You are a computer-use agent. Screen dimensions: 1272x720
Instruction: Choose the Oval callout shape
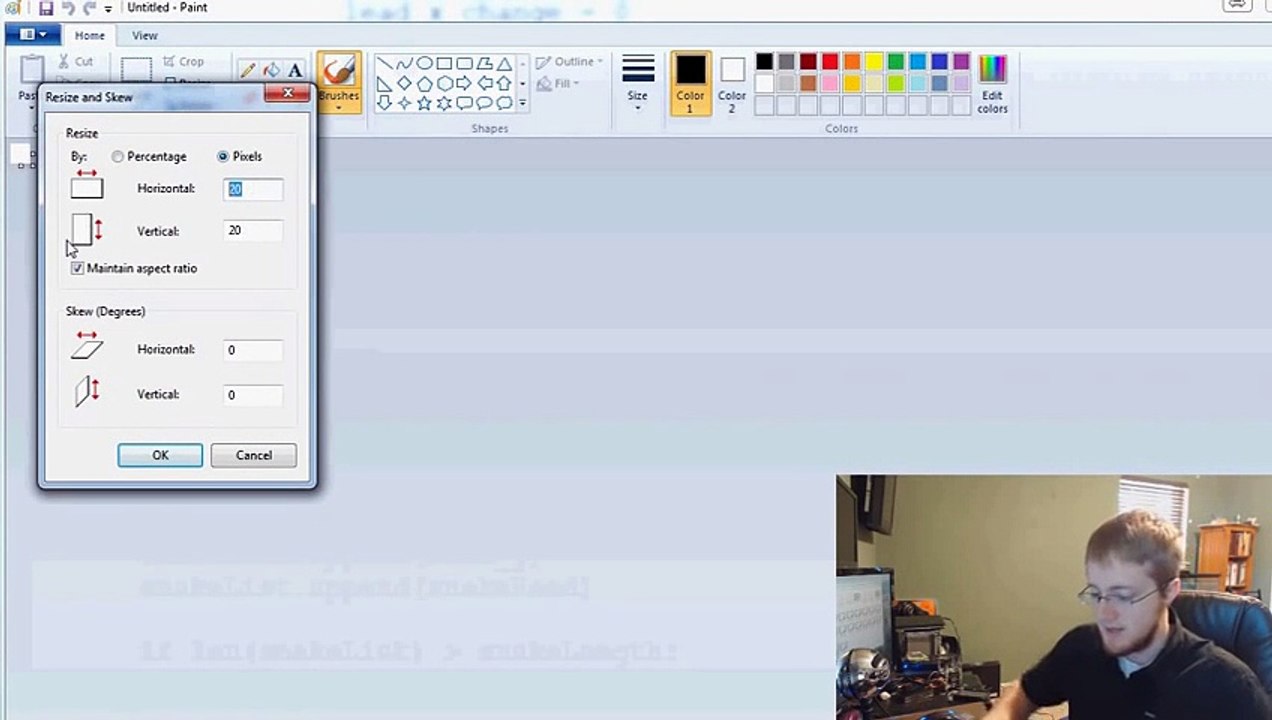484,103
